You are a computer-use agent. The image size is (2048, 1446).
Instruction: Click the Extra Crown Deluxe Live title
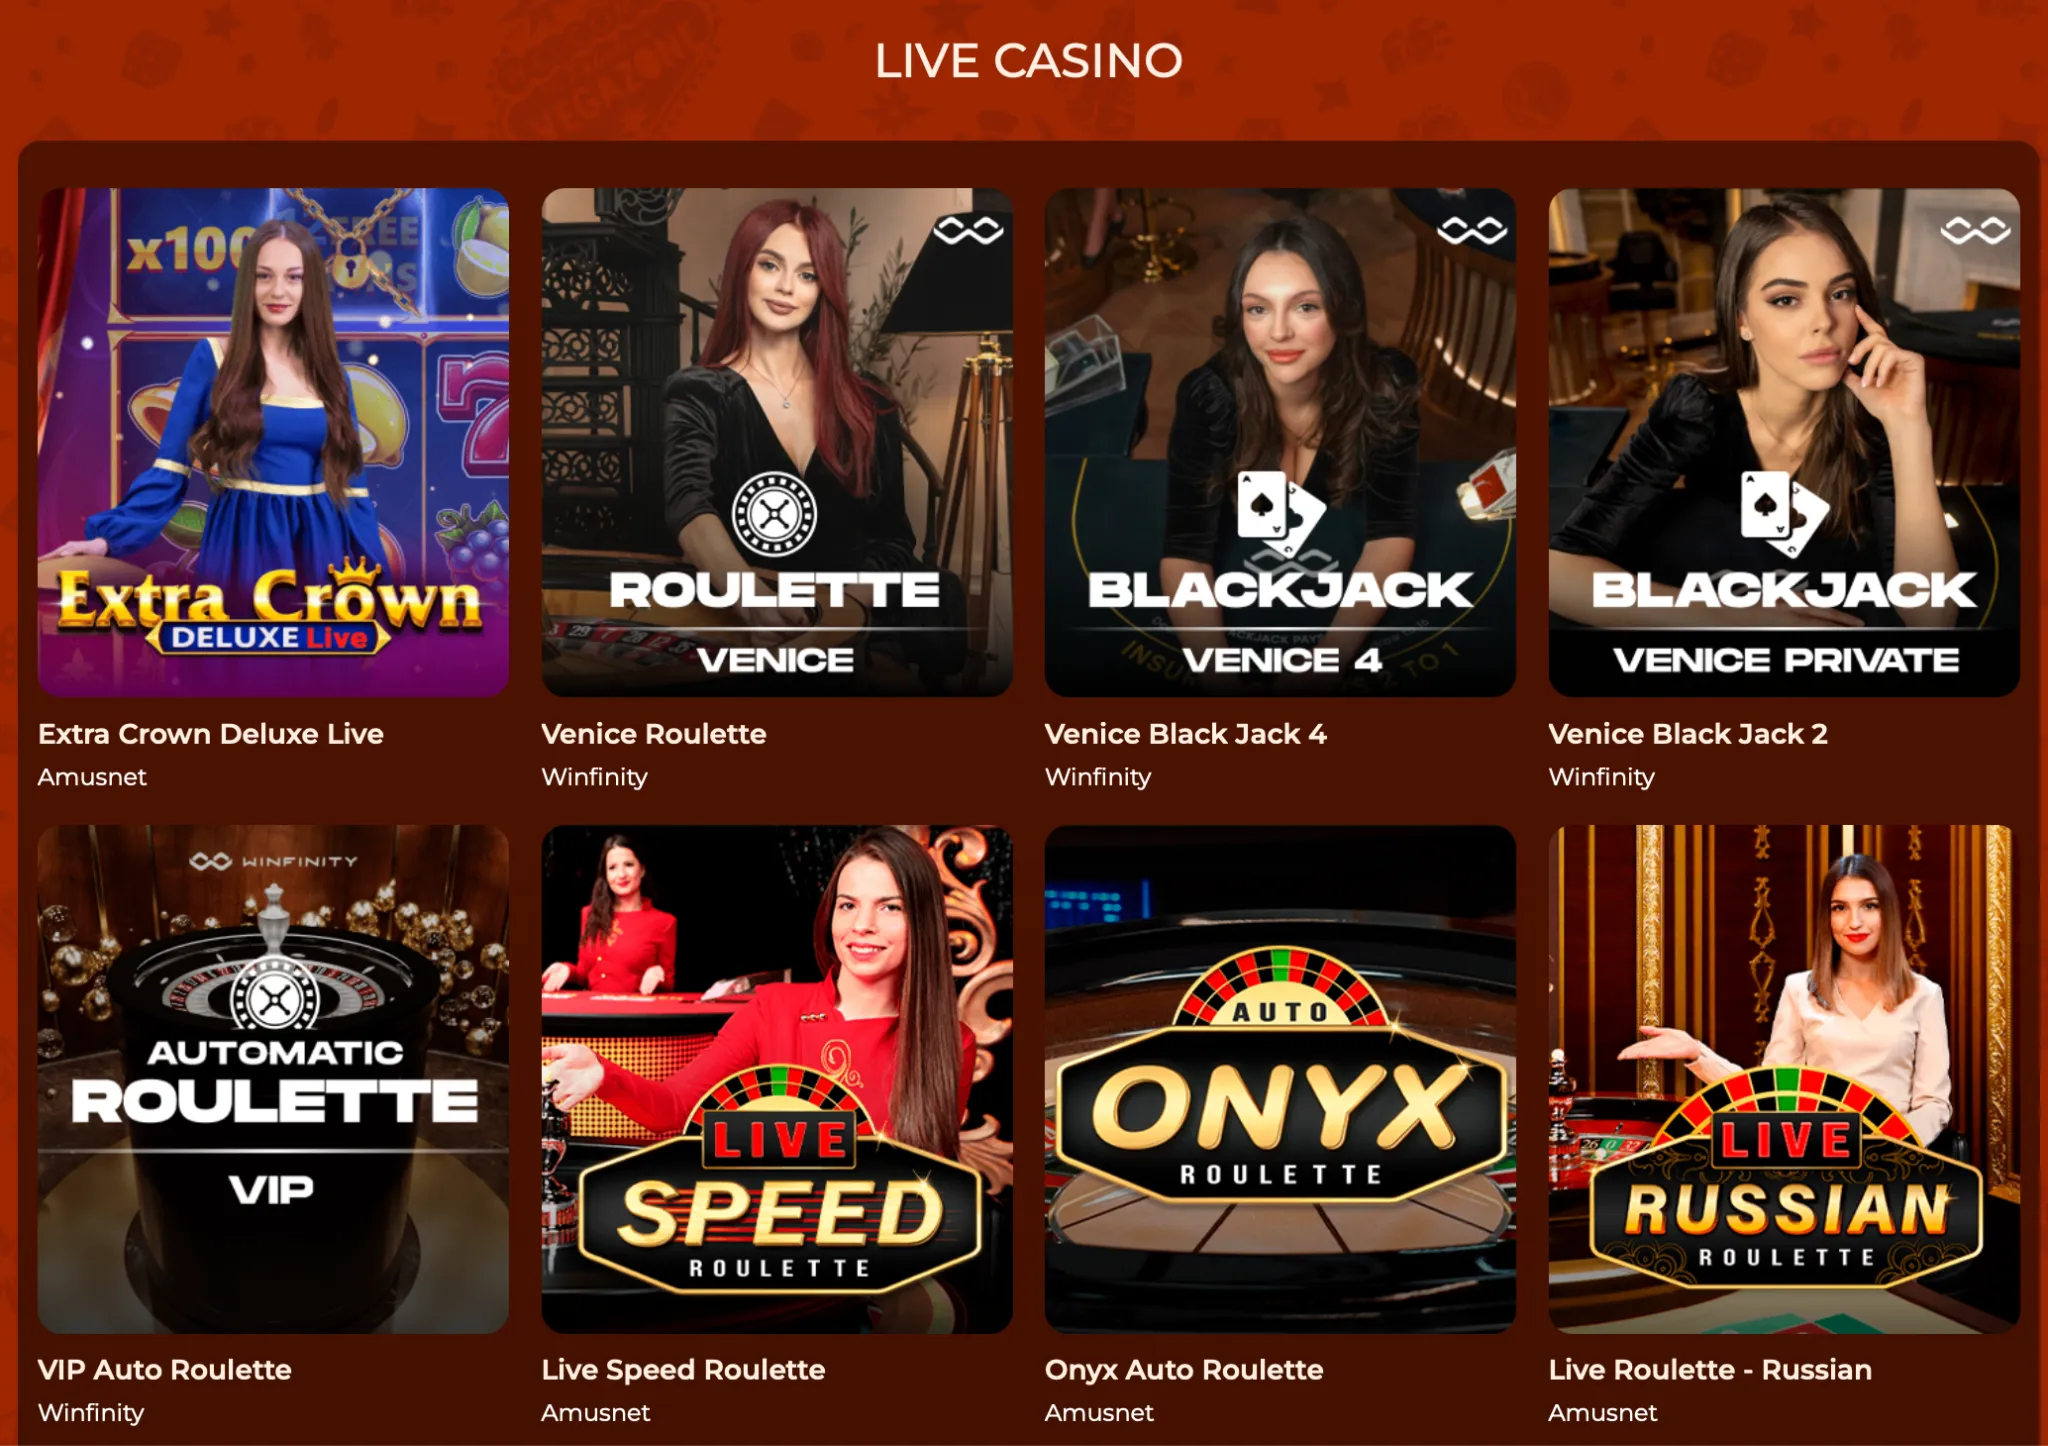[x=211, y=734]
